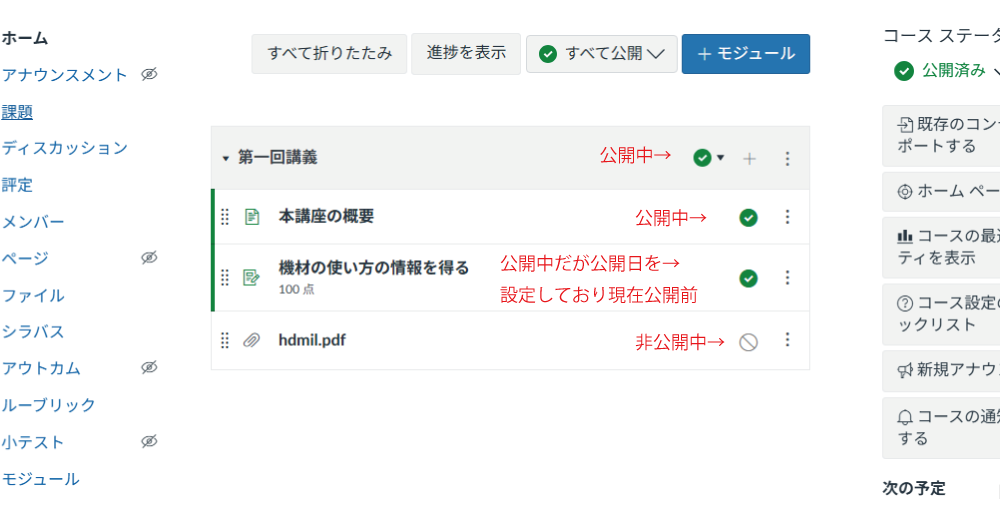Toggle published status of 機材の使い方の情報を得る

tap(748, 278)
